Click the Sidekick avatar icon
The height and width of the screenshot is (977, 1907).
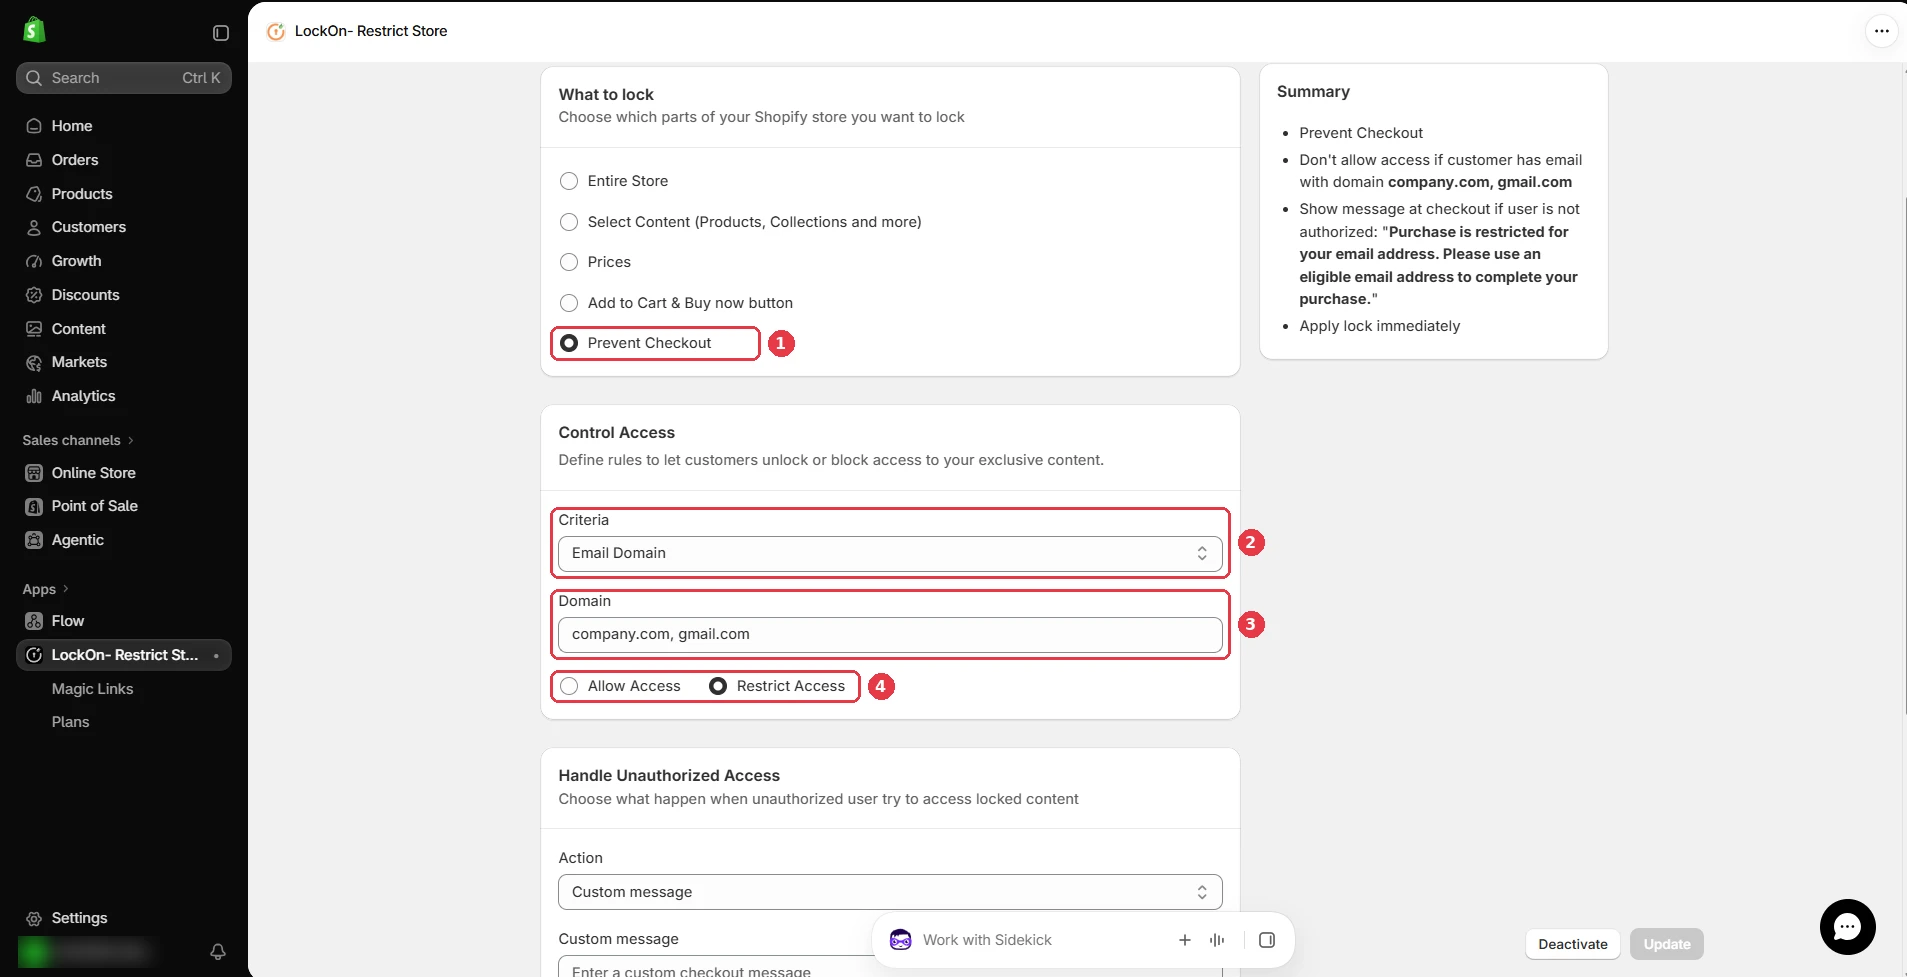(x=900, y=940)
